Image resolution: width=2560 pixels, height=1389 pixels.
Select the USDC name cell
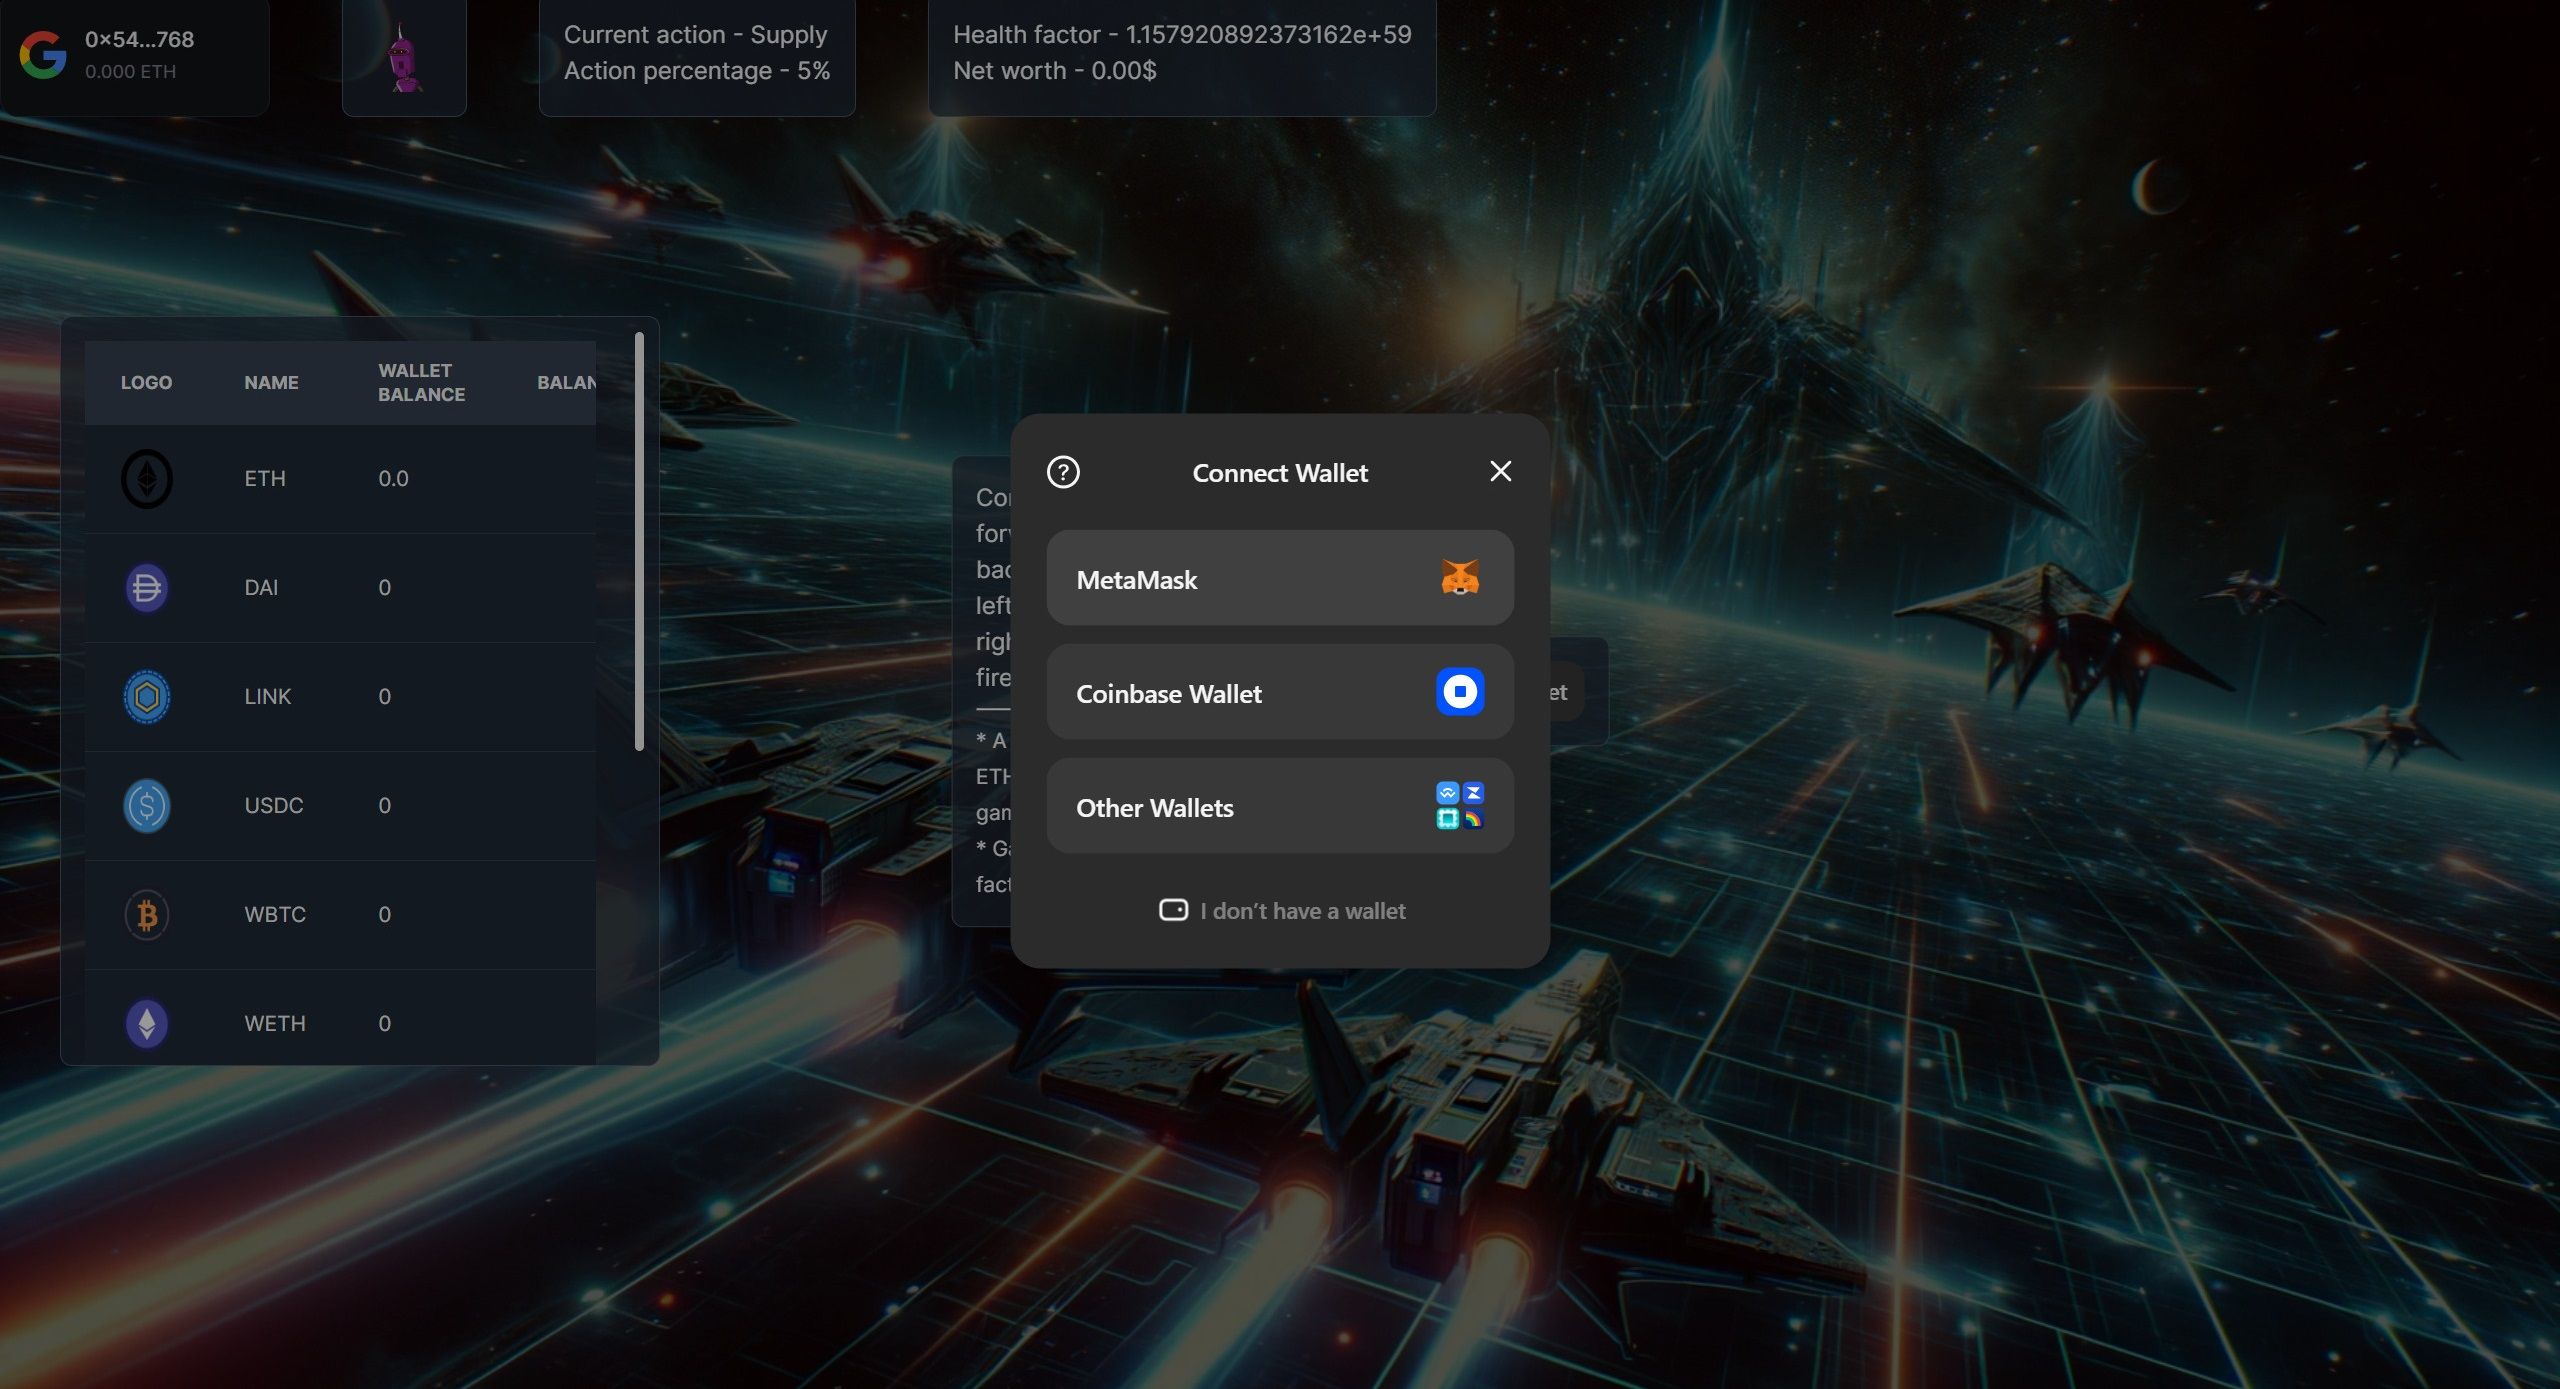tap(273, 806)
